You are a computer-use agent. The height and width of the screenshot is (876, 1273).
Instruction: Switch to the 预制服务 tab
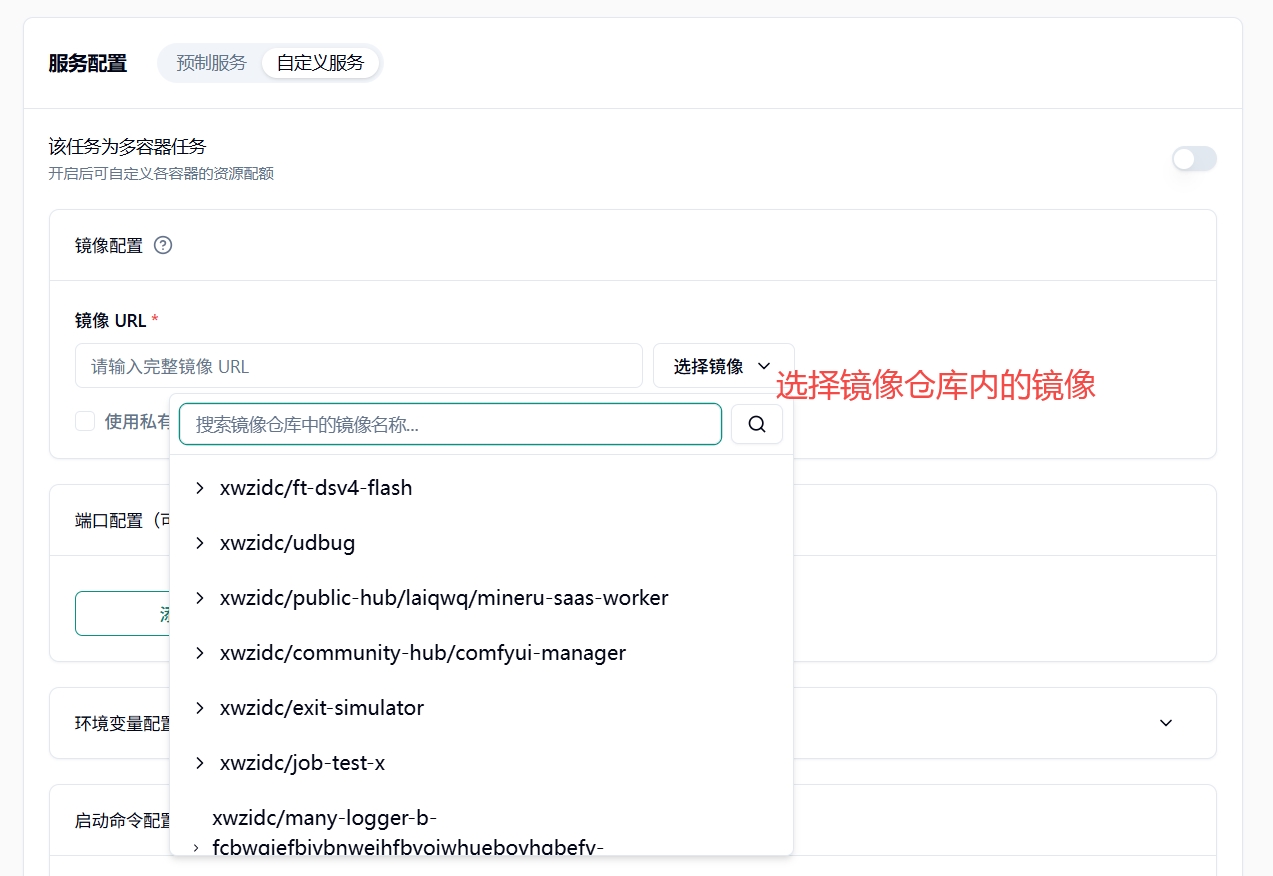pyautogui.click(x=211, y=63)
